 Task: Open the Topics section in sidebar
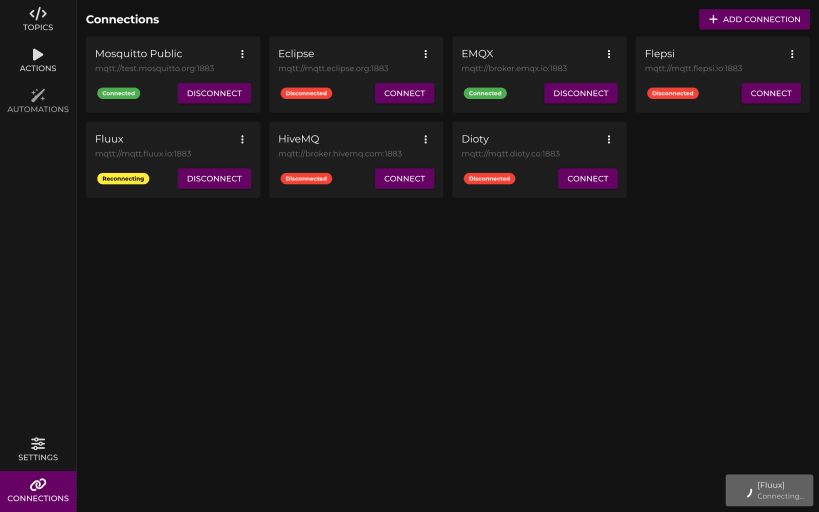(38, 20)
